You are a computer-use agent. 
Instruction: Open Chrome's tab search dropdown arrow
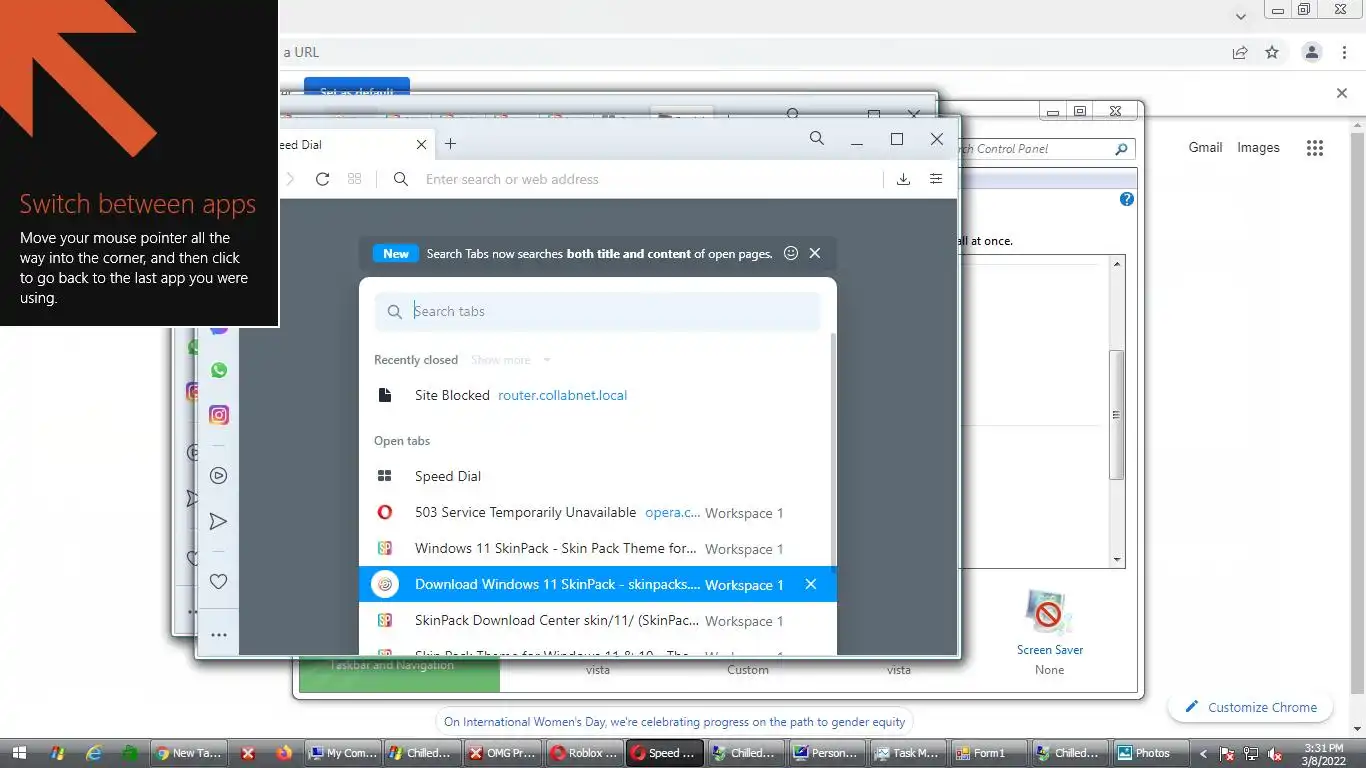pyautogui.click(x=1241, y=17)
